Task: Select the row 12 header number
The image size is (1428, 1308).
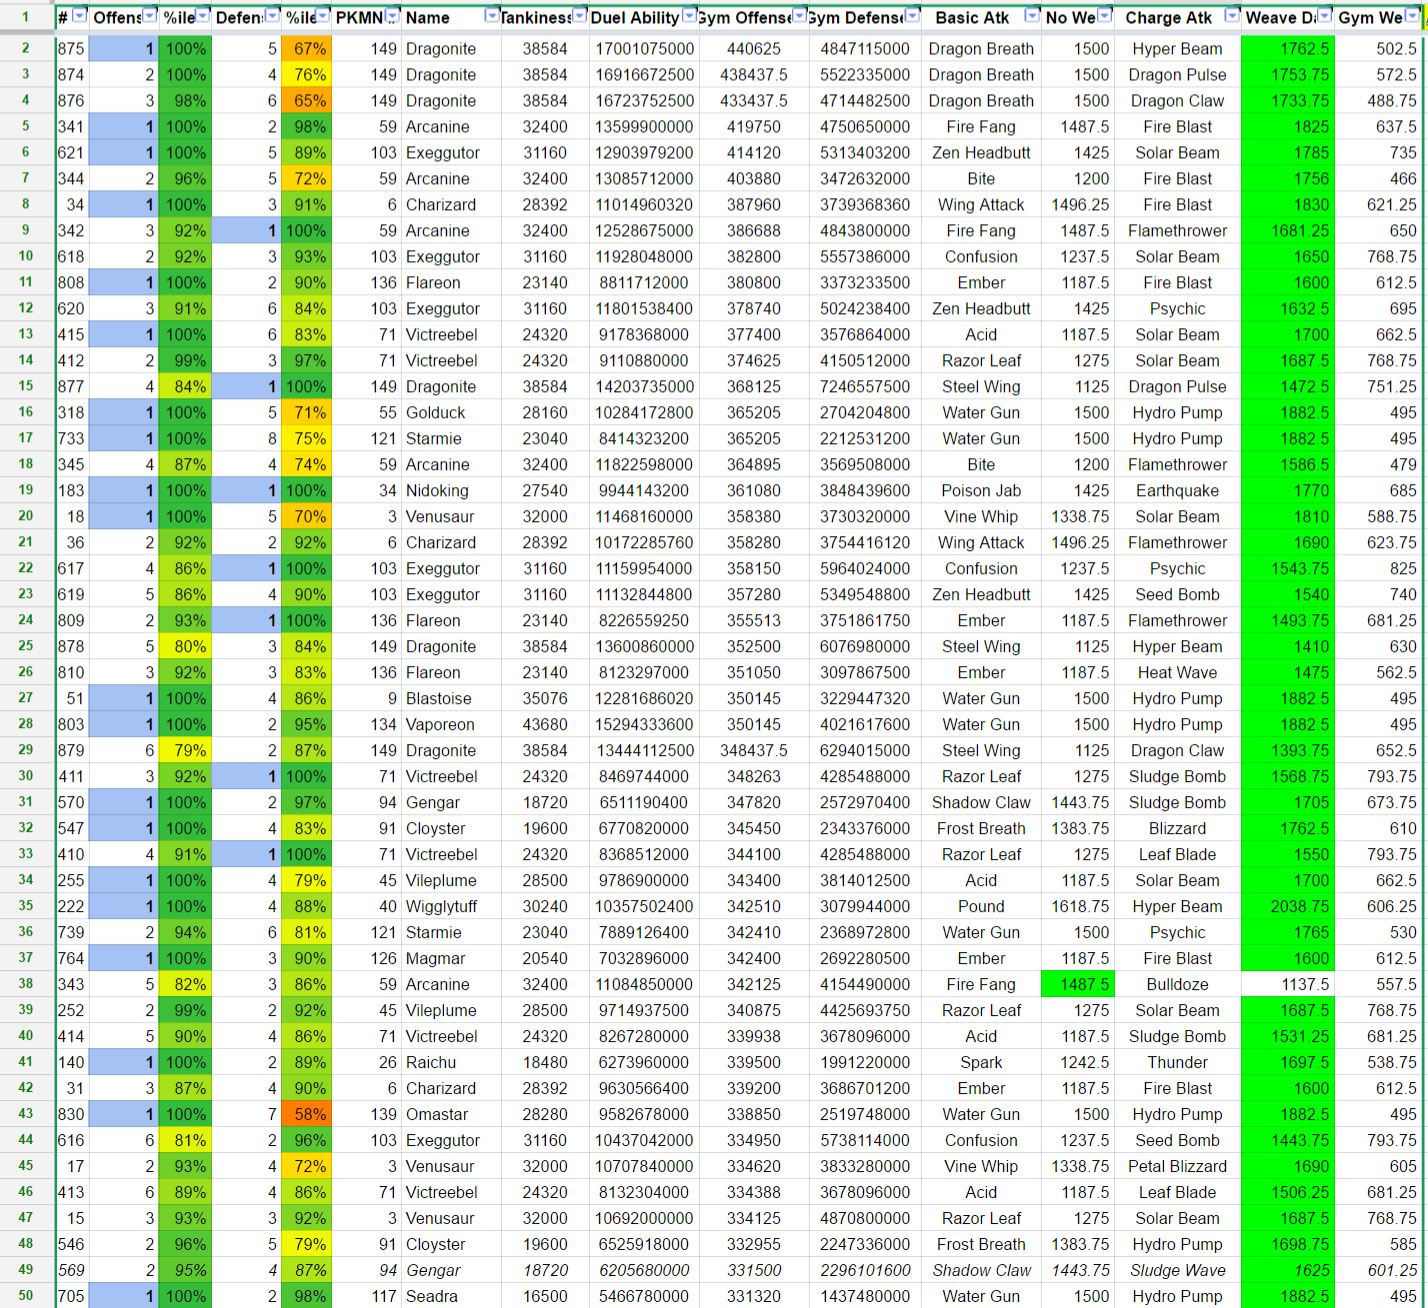Action: click(26, 308)
